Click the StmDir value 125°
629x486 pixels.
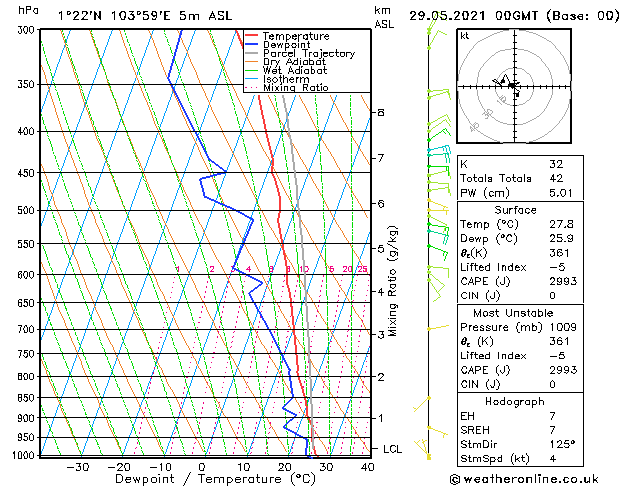(x=562, y=444)
